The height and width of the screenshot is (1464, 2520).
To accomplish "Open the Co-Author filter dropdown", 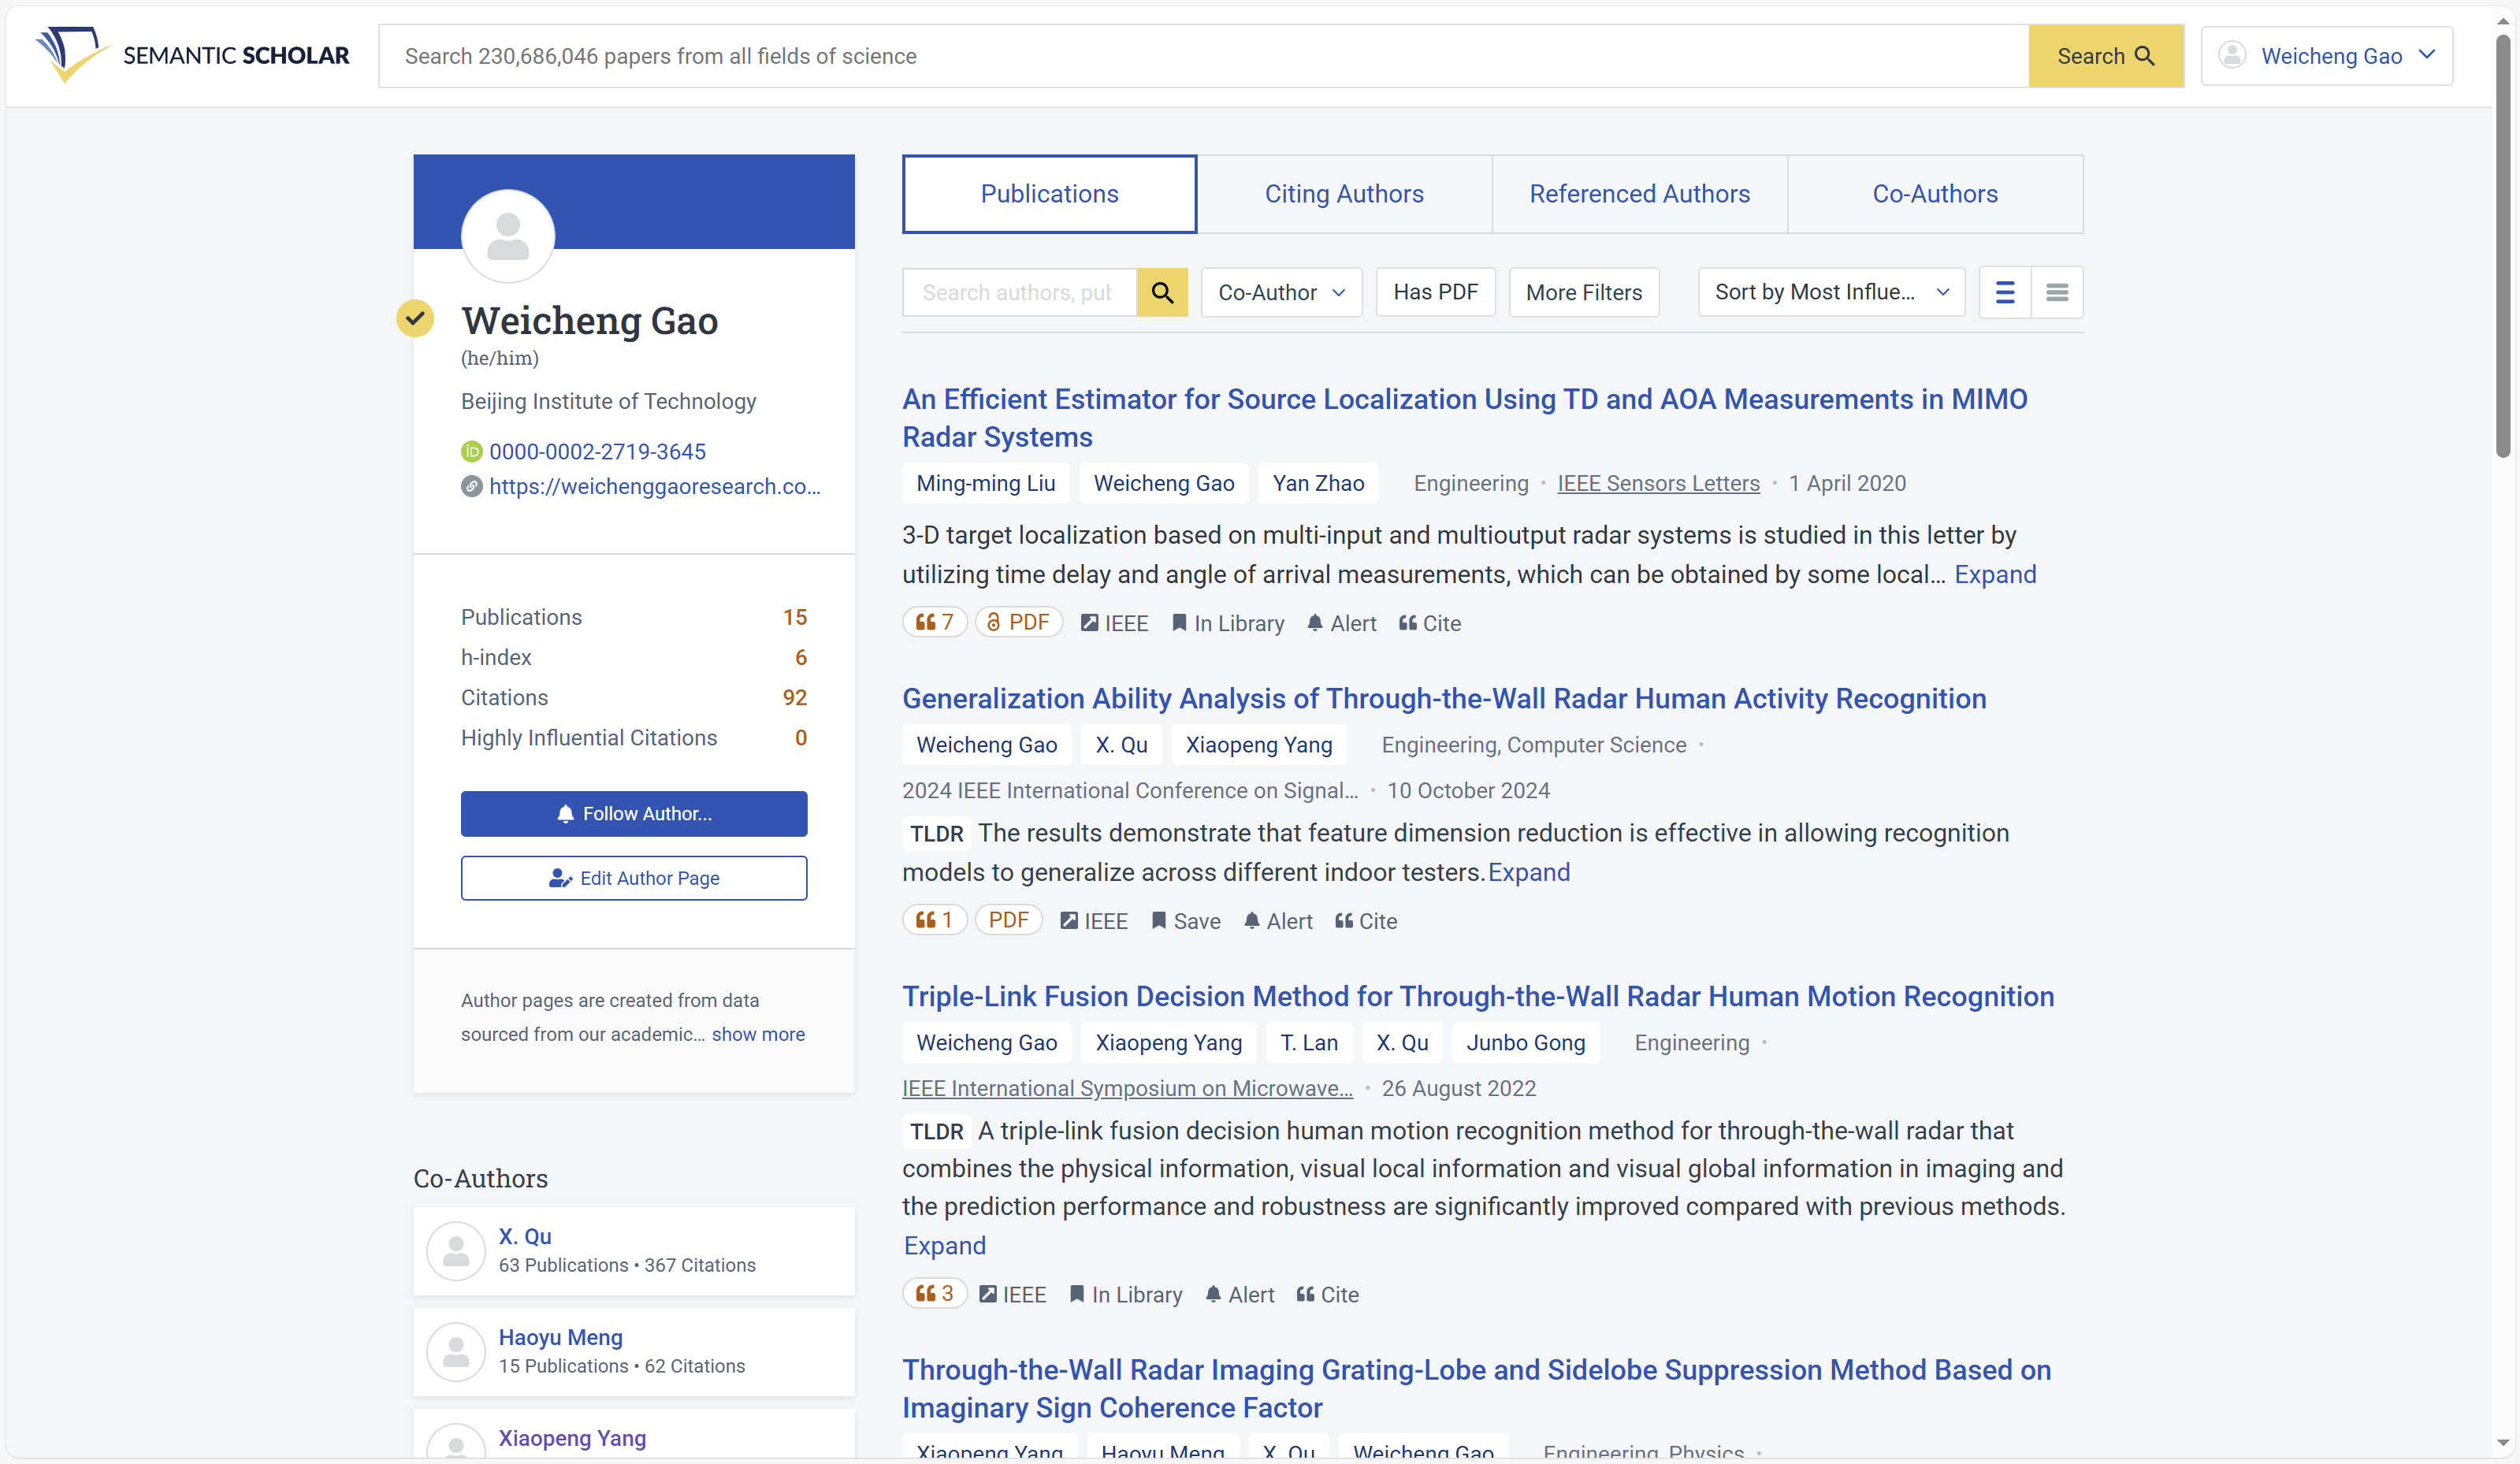I will (1281, 292).
